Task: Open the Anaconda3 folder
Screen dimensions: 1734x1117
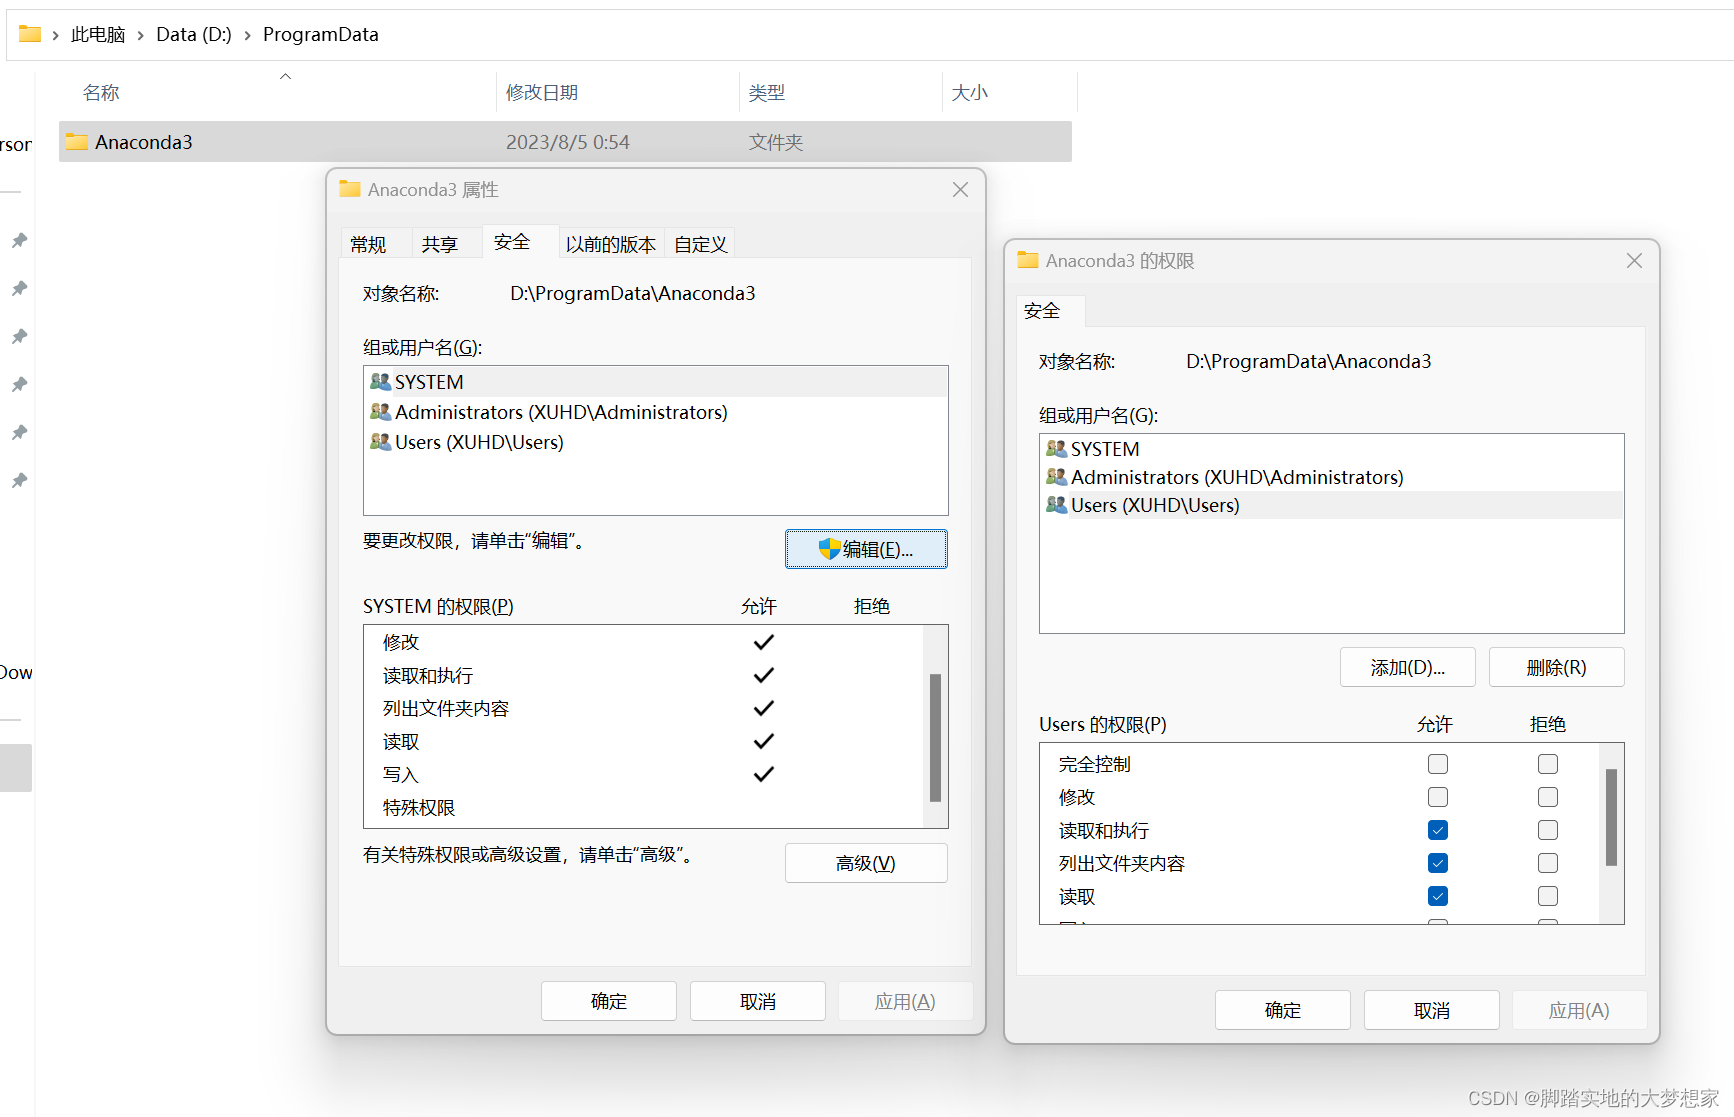Action: pyautogui.click(x=144, y=141)
